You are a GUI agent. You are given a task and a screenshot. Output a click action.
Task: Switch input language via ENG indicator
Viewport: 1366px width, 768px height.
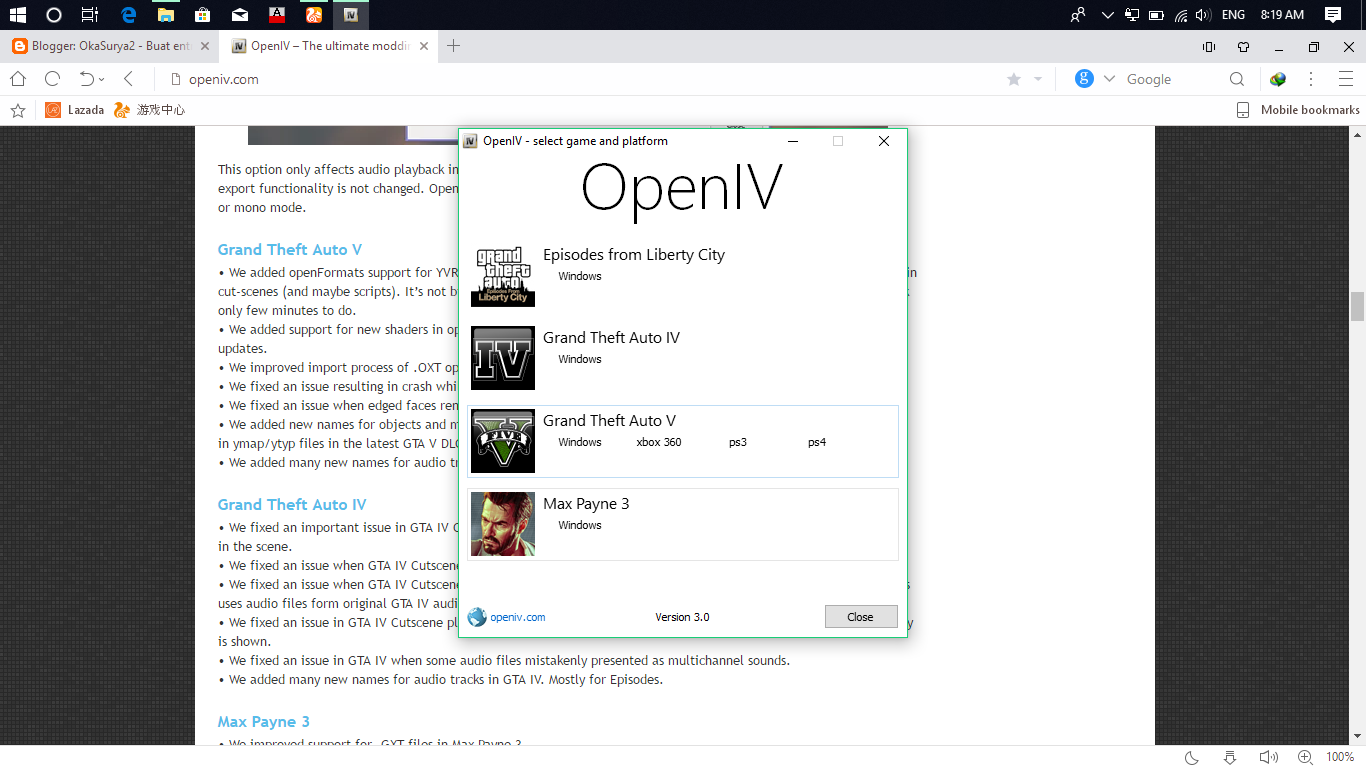pyautogui.click(x=1234, y=15)
